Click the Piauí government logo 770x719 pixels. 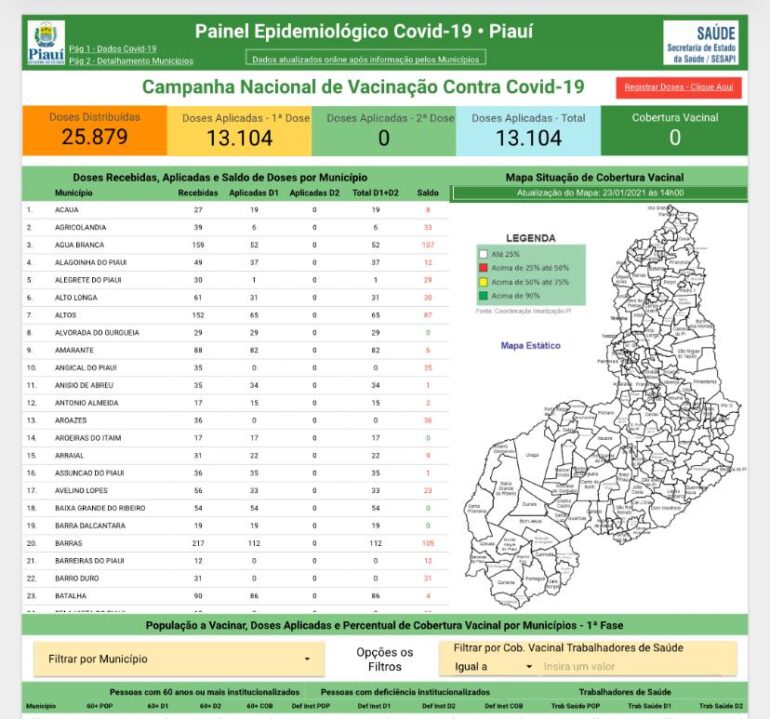[45, 44]
